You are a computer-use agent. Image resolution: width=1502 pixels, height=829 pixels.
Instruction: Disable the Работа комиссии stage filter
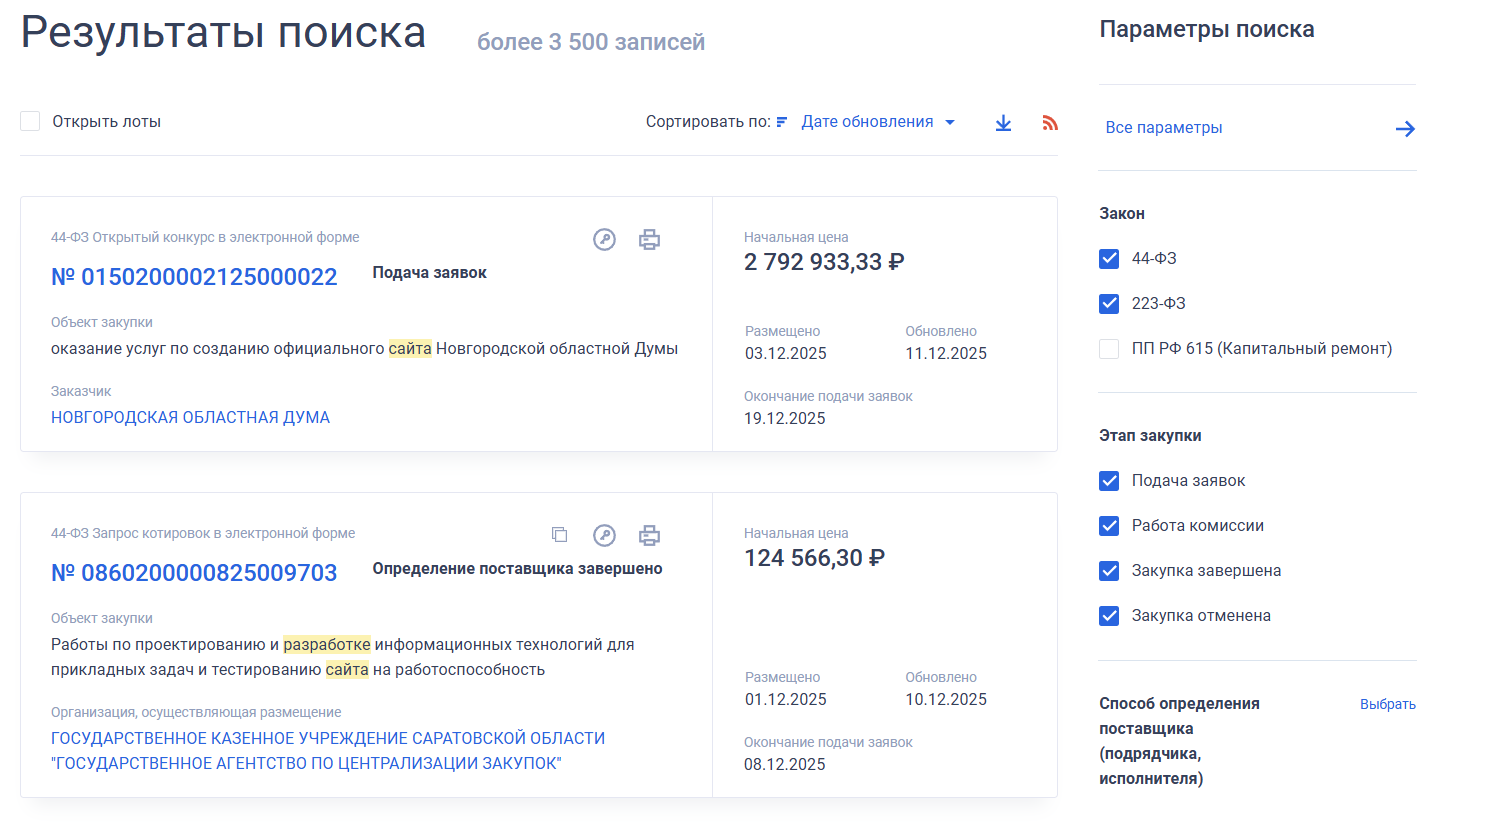[x=1109, y=525]
